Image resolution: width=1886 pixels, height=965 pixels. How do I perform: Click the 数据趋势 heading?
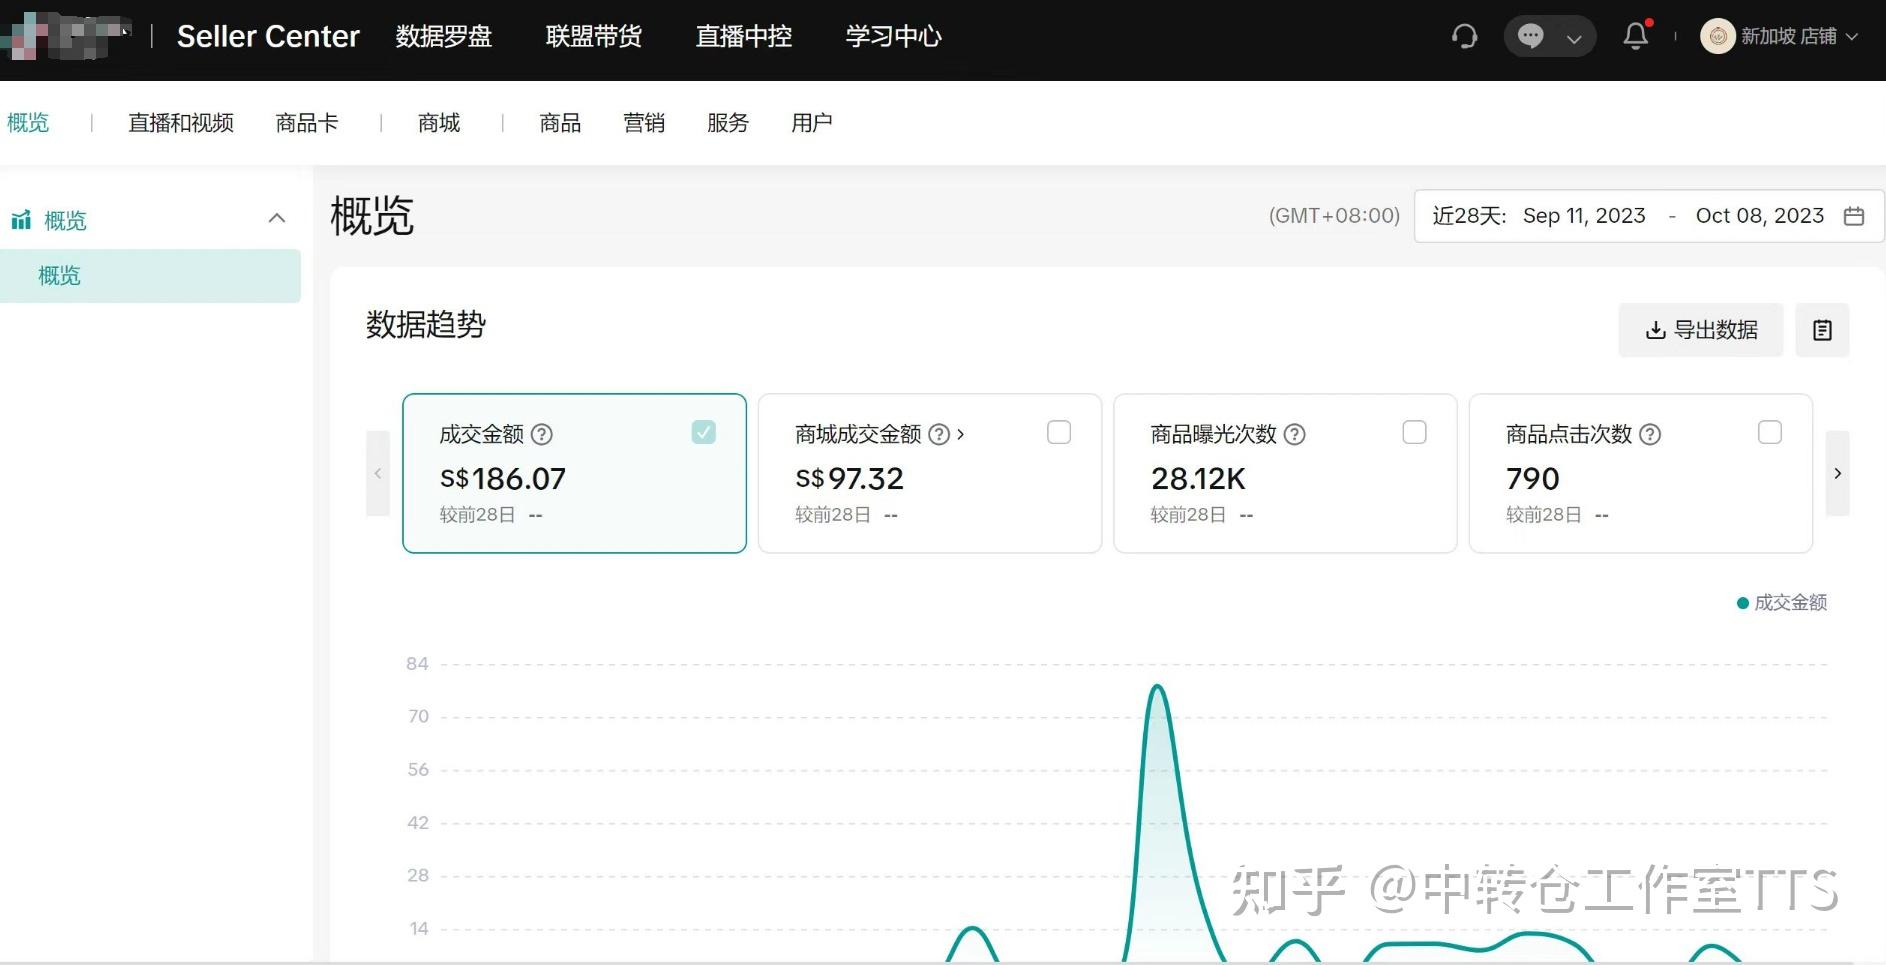click(x=426, y=325)
